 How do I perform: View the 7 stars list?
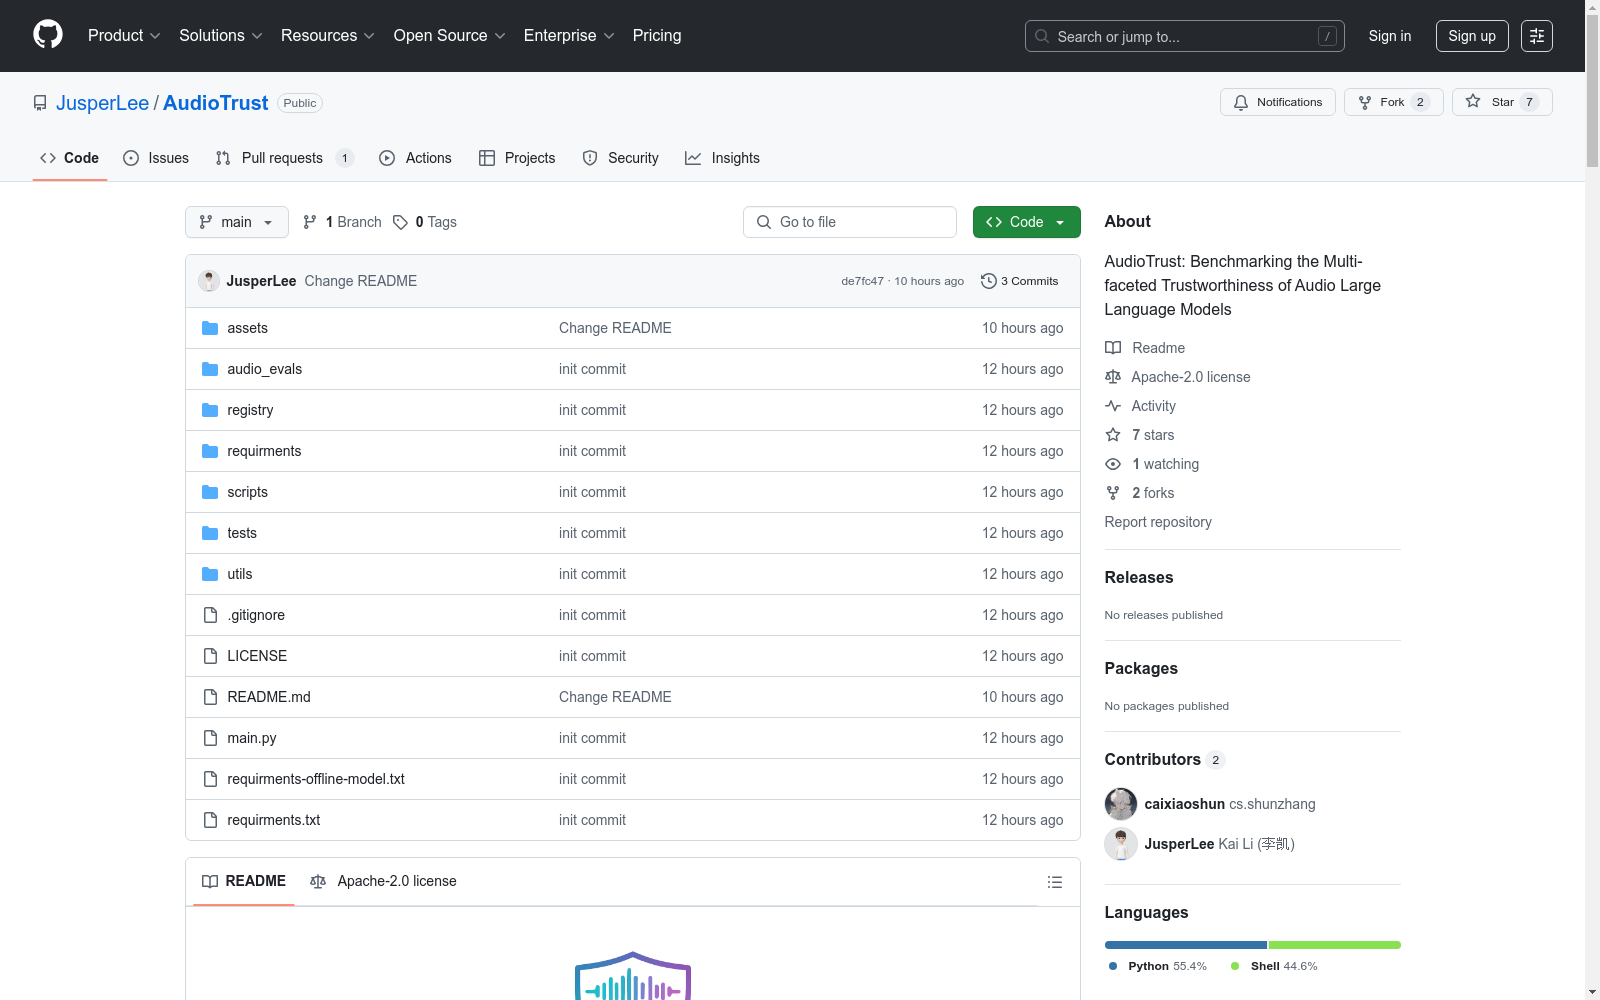coord(1140,435)
